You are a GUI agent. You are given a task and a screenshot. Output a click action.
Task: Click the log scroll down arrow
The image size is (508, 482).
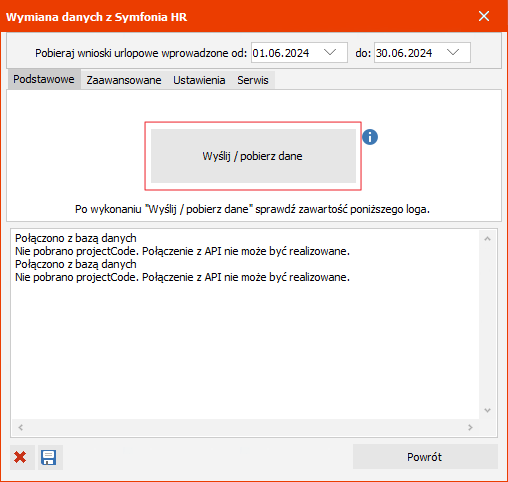(x=487, y=410)
